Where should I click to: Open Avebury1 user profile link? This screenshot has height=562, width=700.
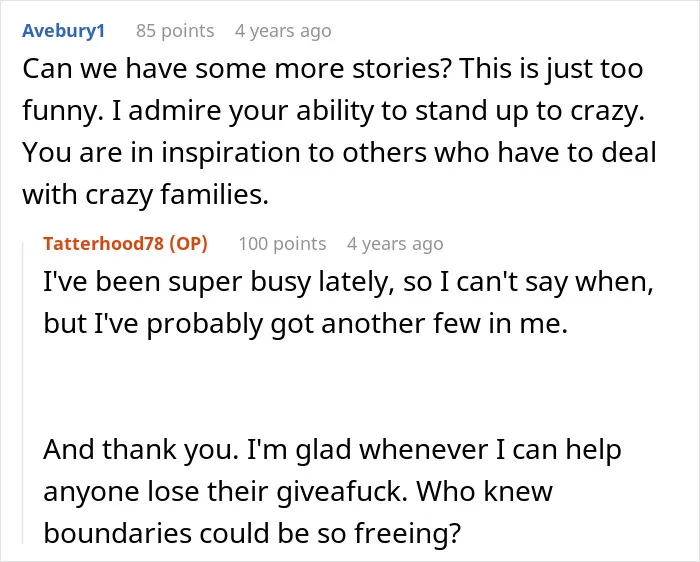[63, 31]
